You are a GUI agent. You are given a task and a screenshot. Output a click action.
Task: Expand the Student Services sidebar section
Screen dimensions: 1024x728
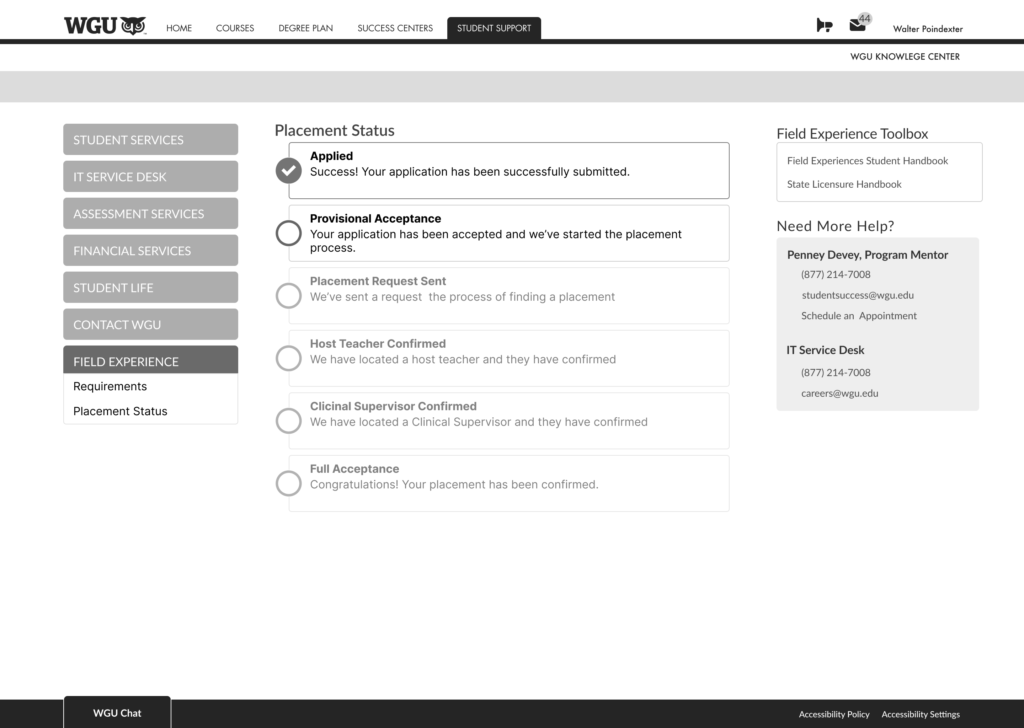150,140
